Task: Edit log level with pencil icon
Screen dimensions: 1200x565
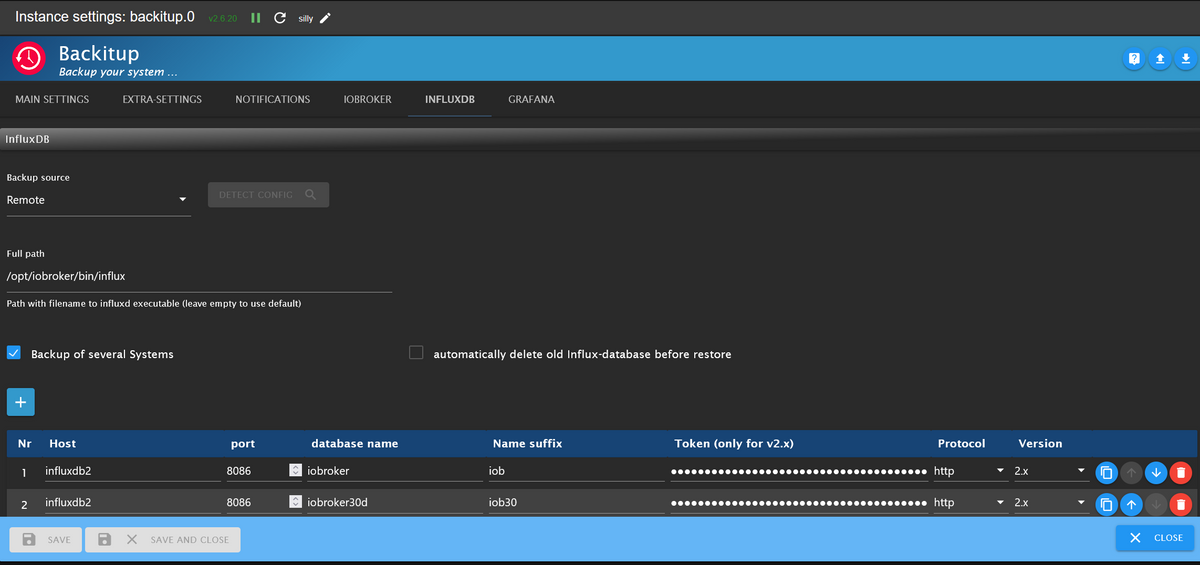Action: click(x=325, y=18)
